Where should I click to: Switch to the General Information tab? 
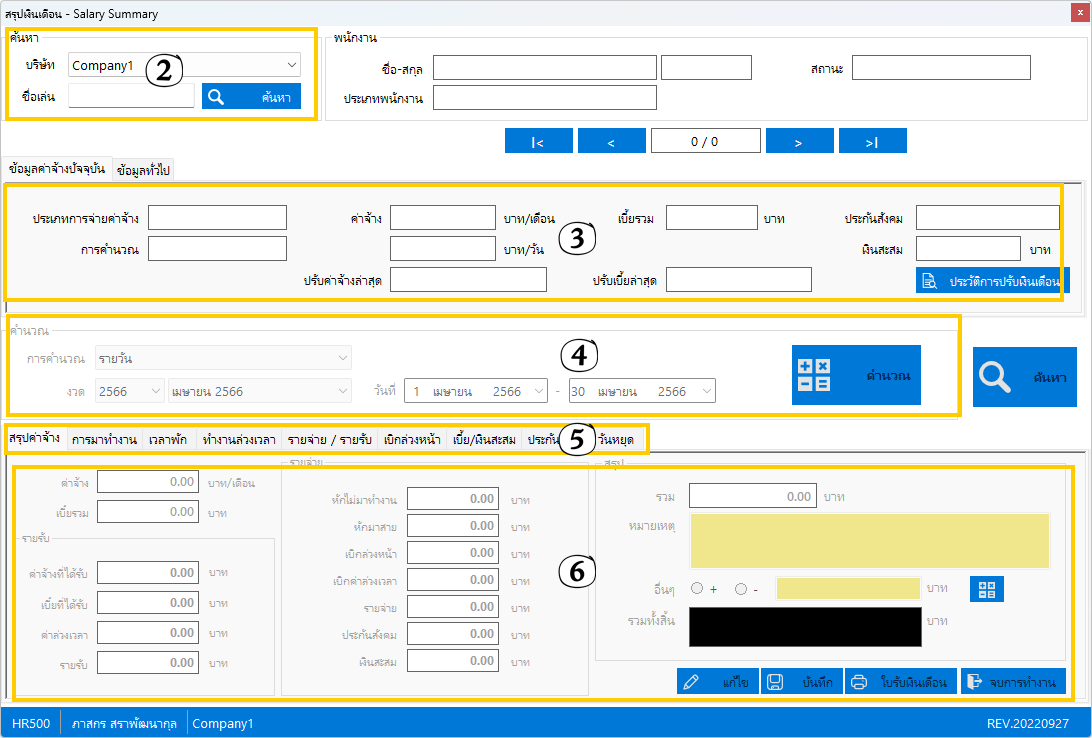[x=143, y=170]
